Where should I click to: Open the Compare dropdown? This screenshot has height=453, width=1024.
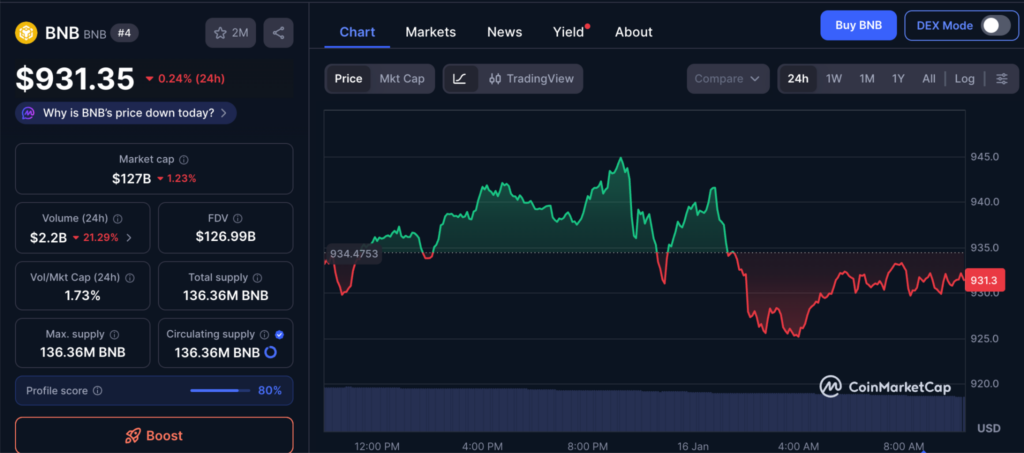tap(727, 79)
